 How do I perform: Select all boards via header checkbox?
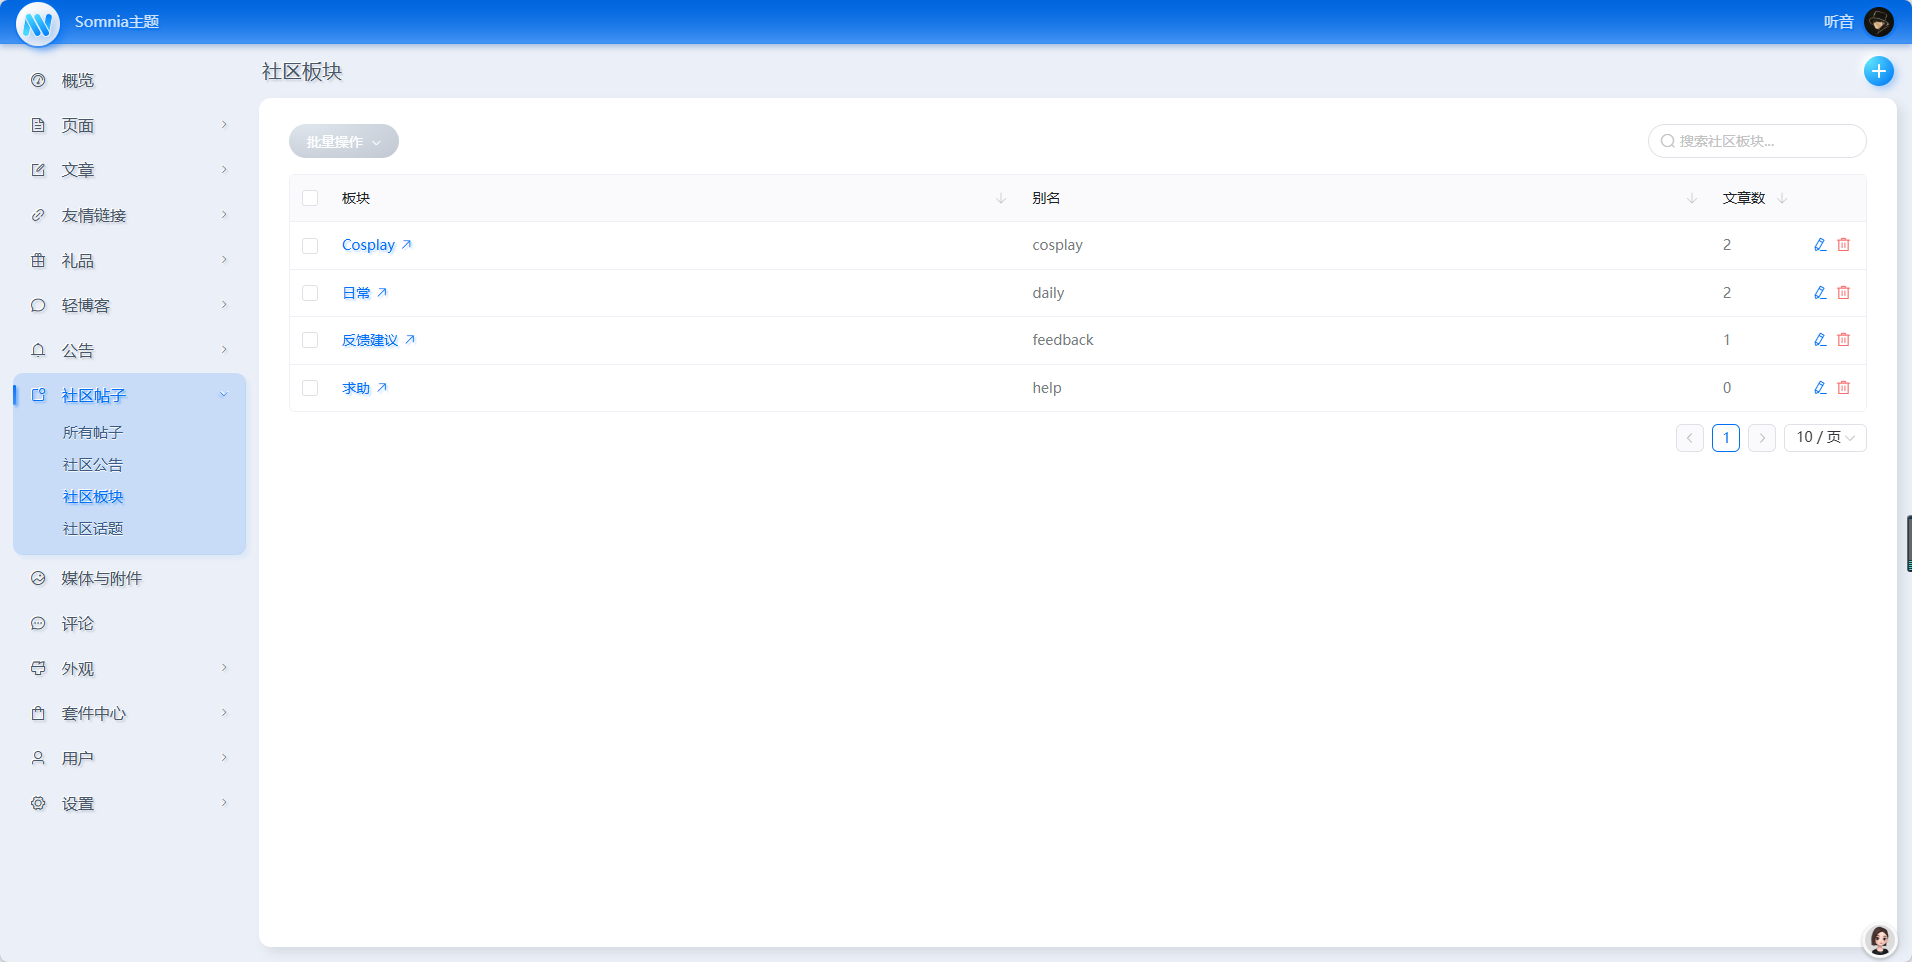point(310,199)
